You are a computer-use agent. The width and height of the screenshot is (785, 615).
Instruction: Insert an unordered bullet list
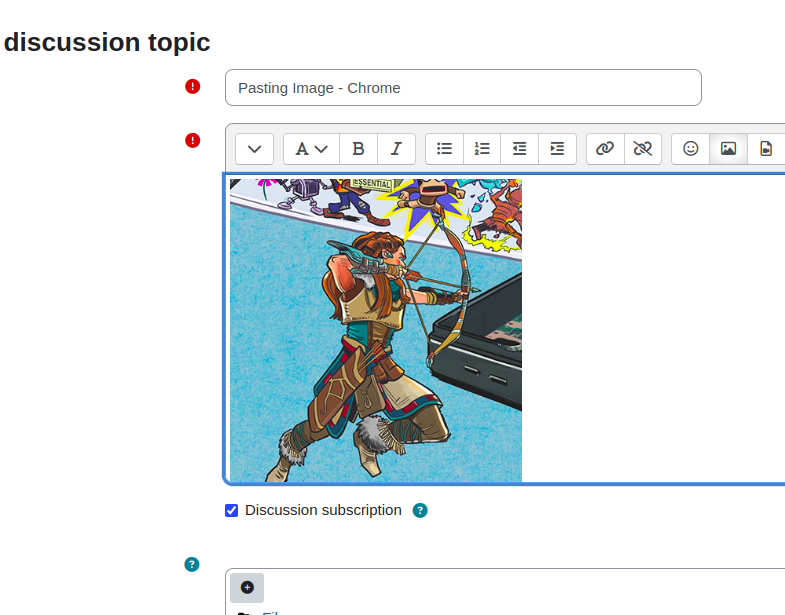(444, 149)
